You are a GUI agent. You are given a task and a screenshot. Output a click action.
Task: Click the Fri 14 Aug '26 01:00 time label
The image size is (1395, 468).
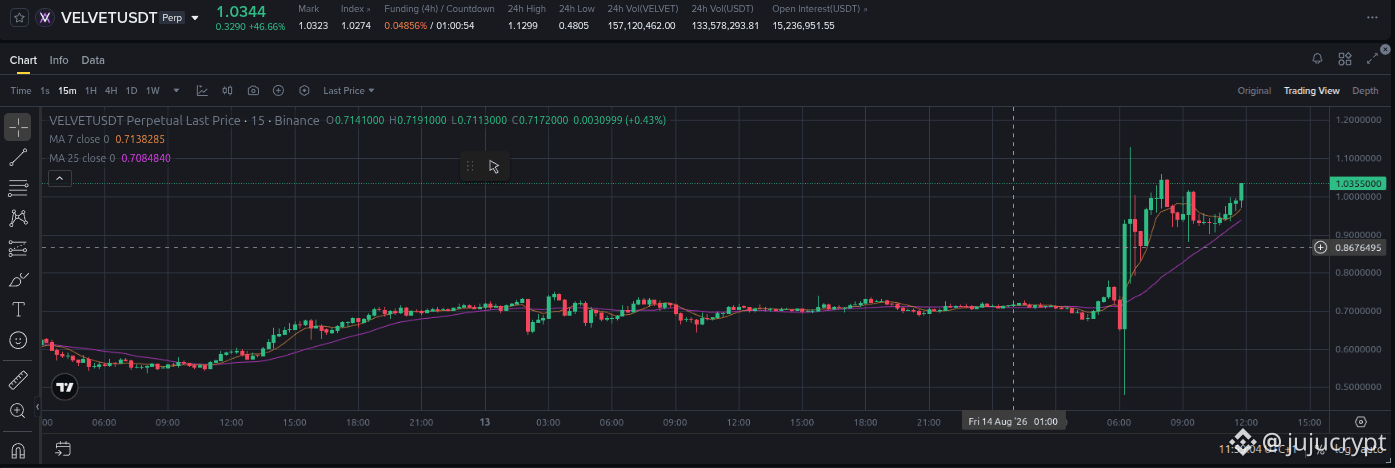(1014, 422)
